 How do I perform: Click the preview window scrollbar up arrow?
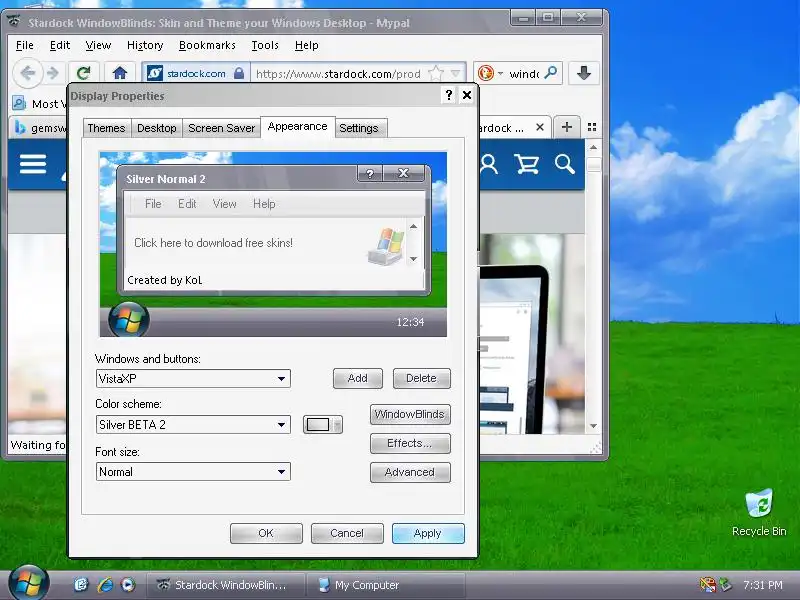(413, 226)
